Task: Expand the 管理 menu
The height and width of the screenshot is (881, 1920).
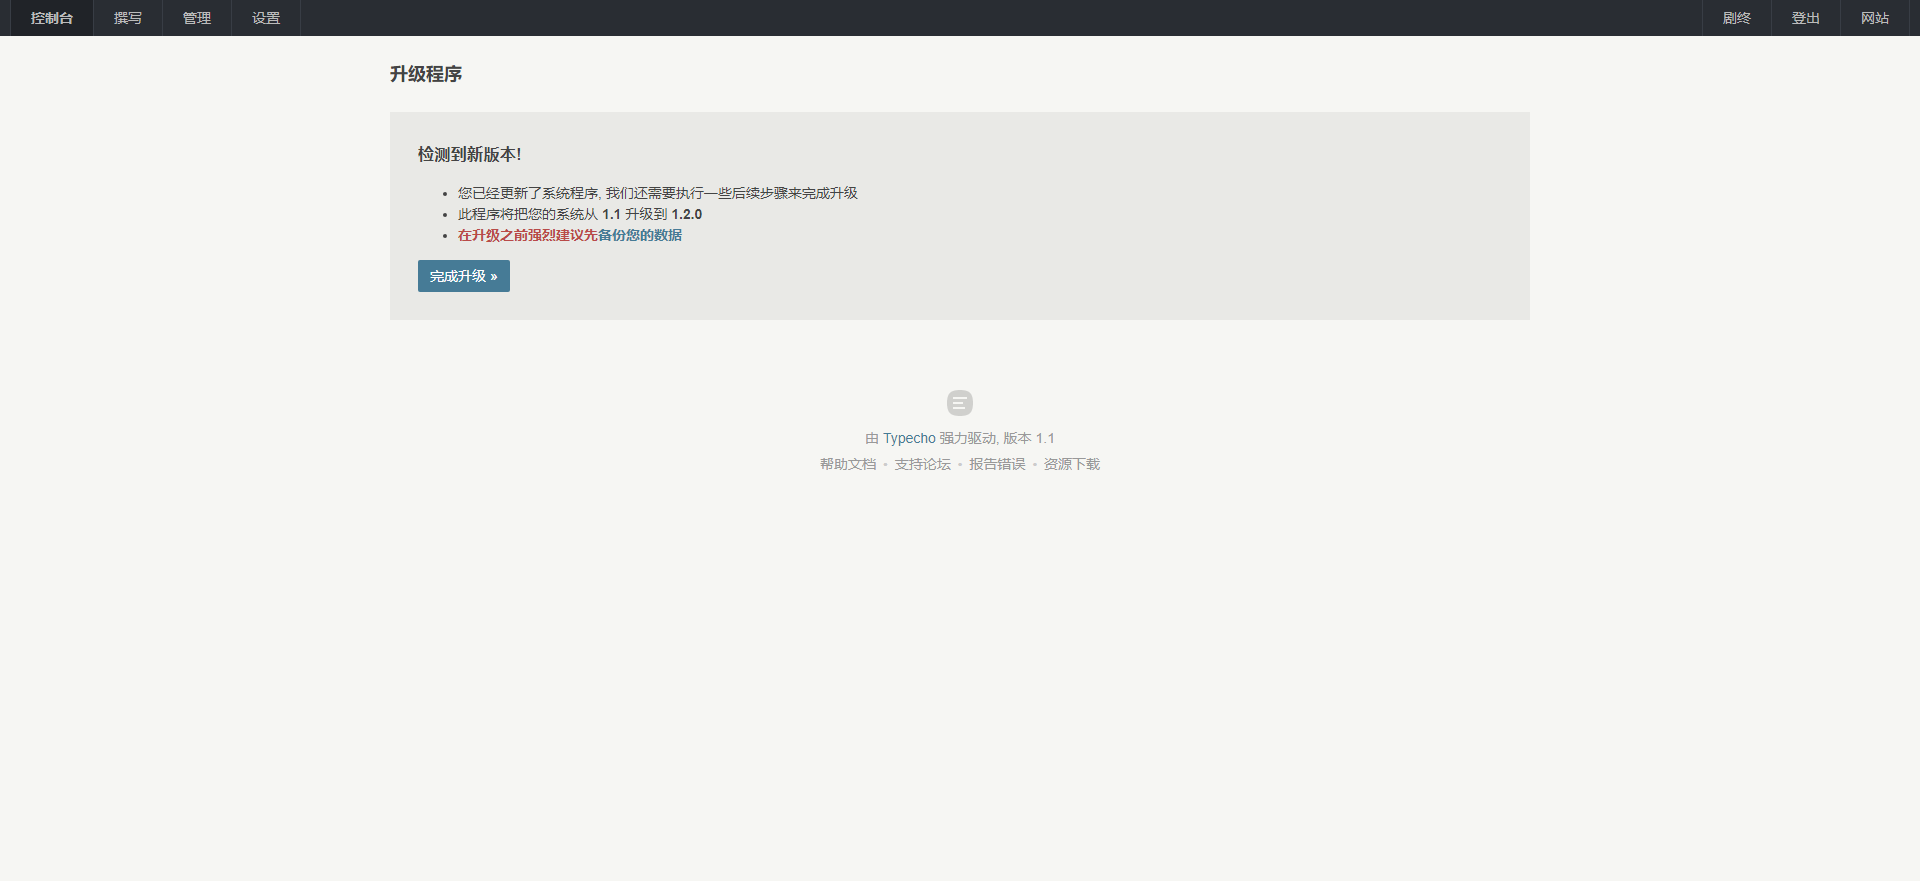Action: [197, 18]
